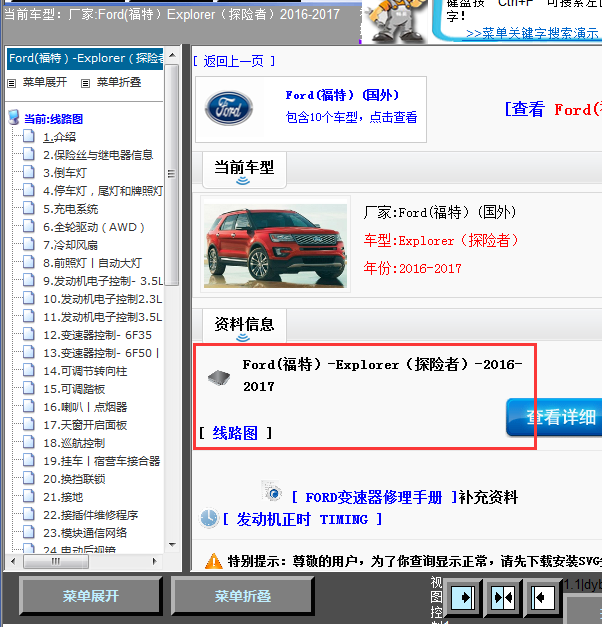The height and width of the screenshot is (627, 602).
Task: Open tree item 2.保险丝与继电器信息
Action: (98, 155)
